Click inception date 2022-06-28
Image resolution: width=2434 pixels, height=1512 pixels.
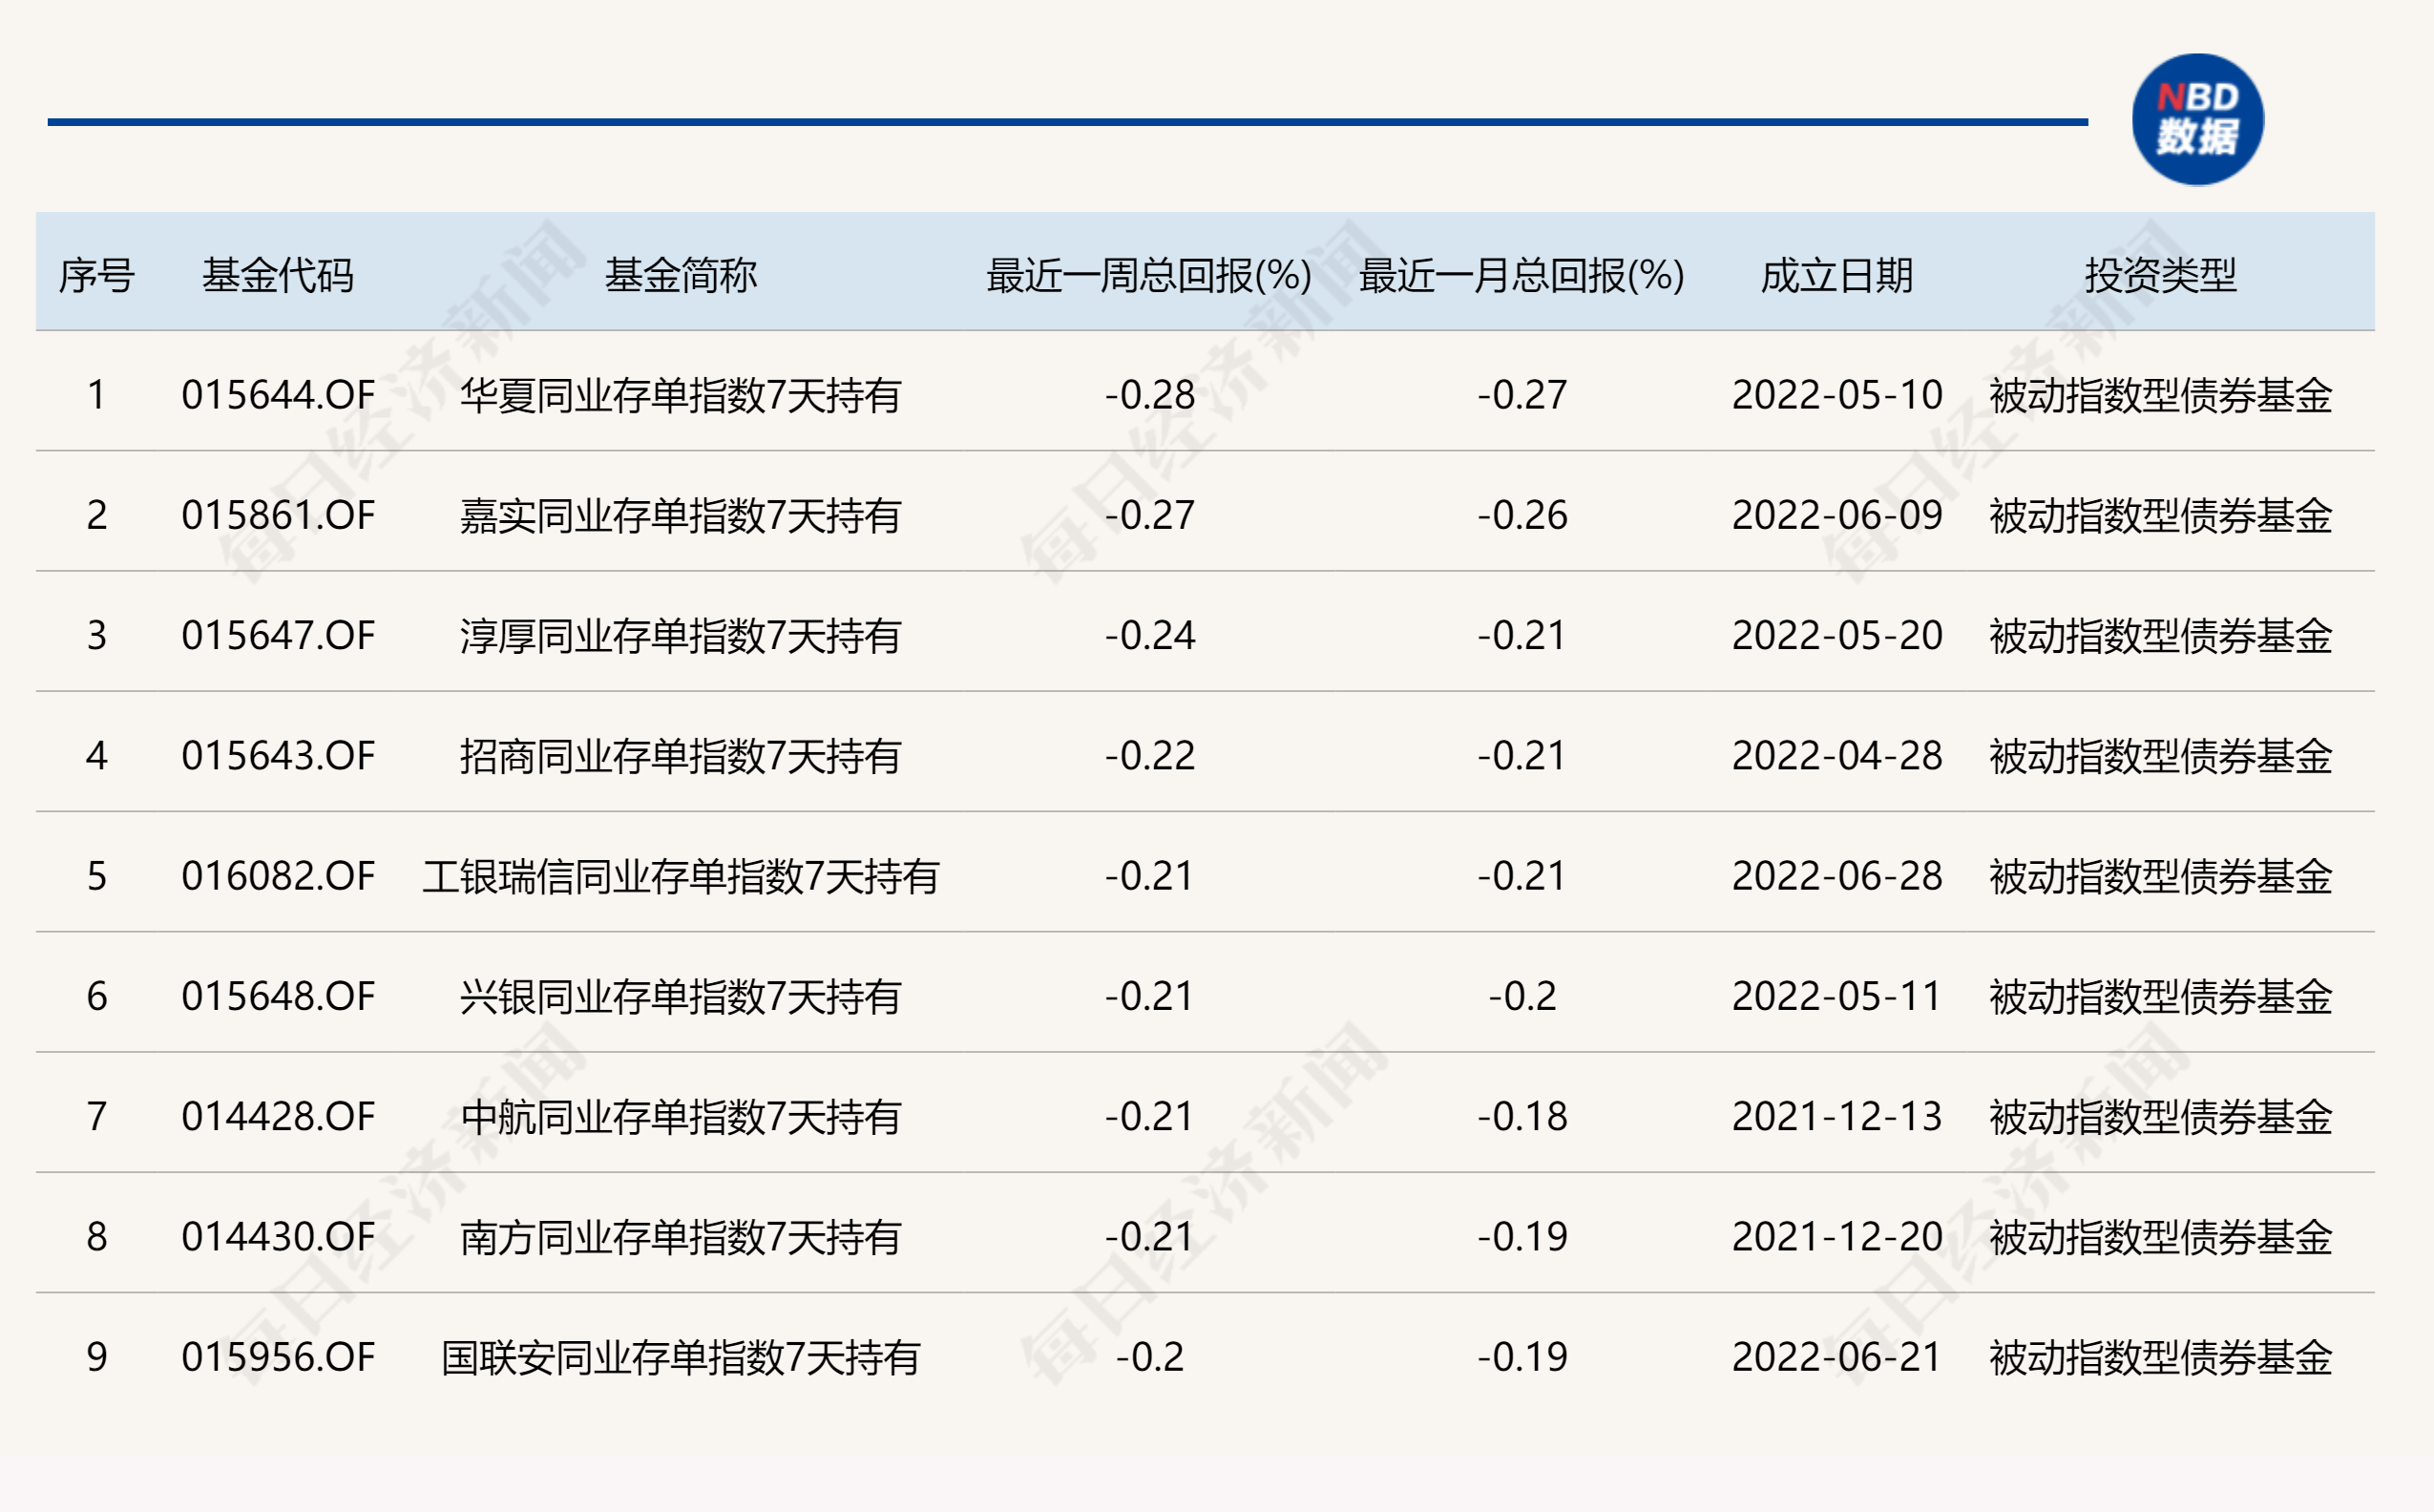[x=1837, y=876]
